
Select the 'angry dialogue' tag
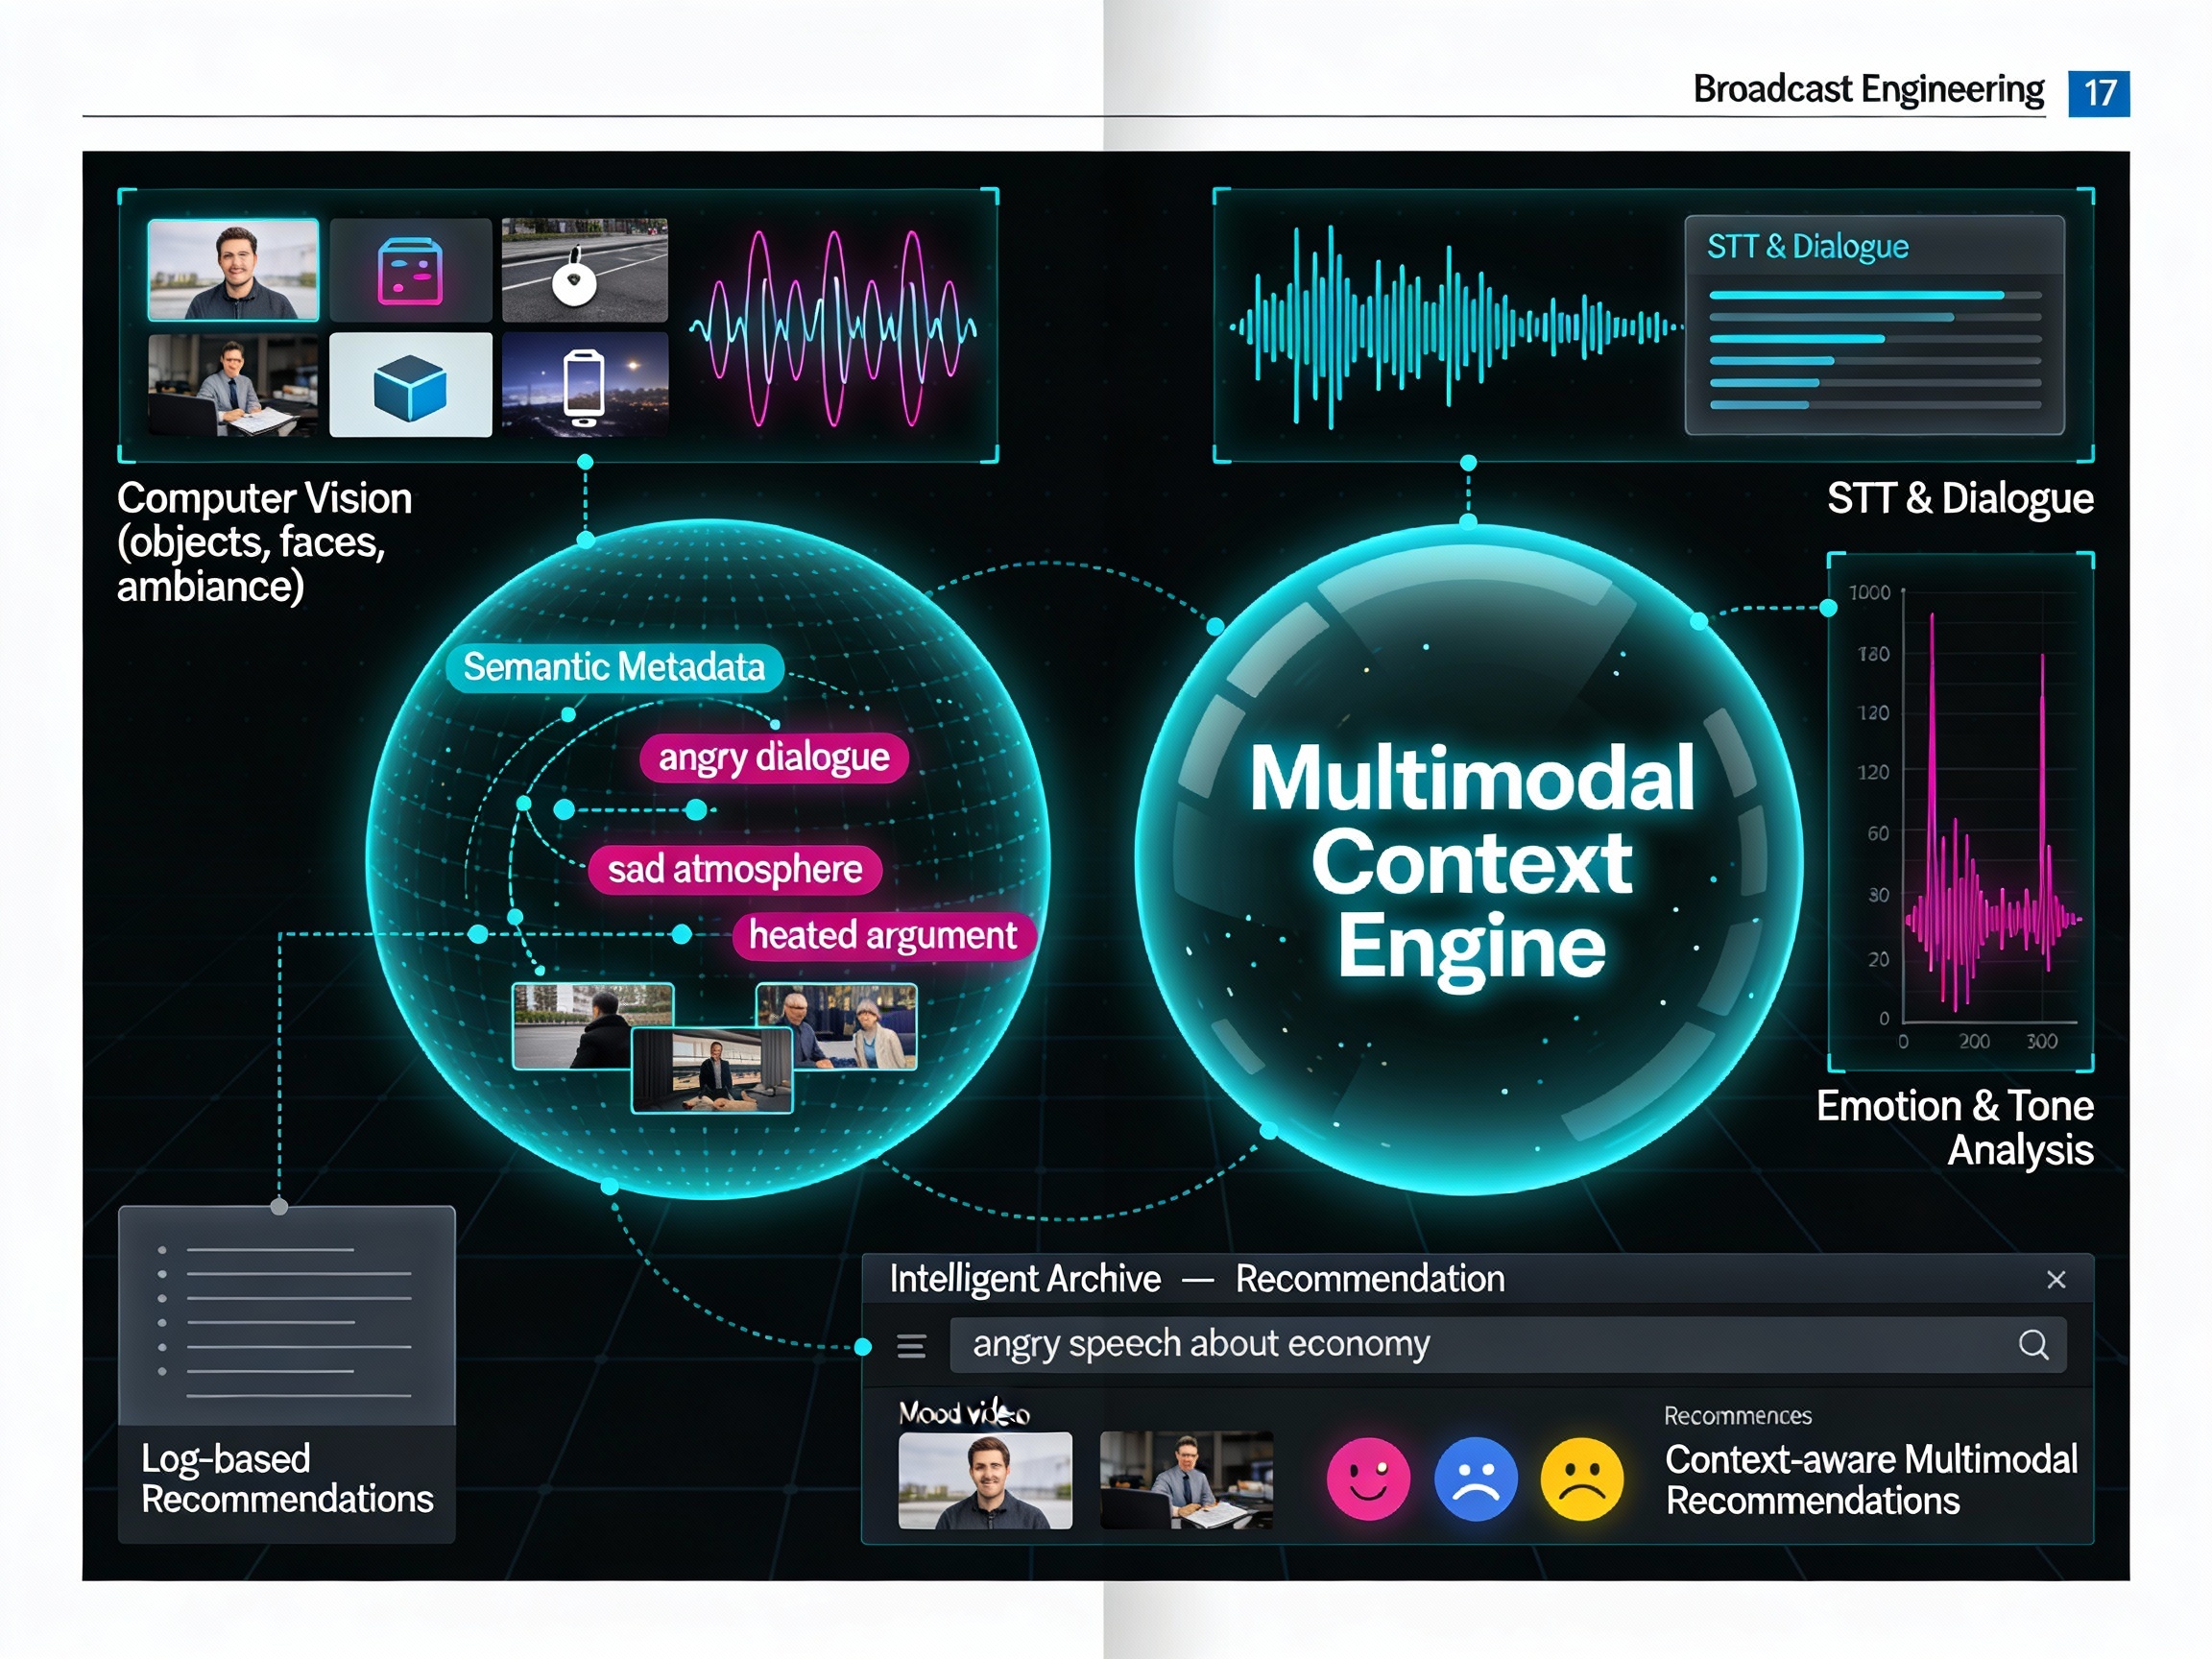point(774,757)
